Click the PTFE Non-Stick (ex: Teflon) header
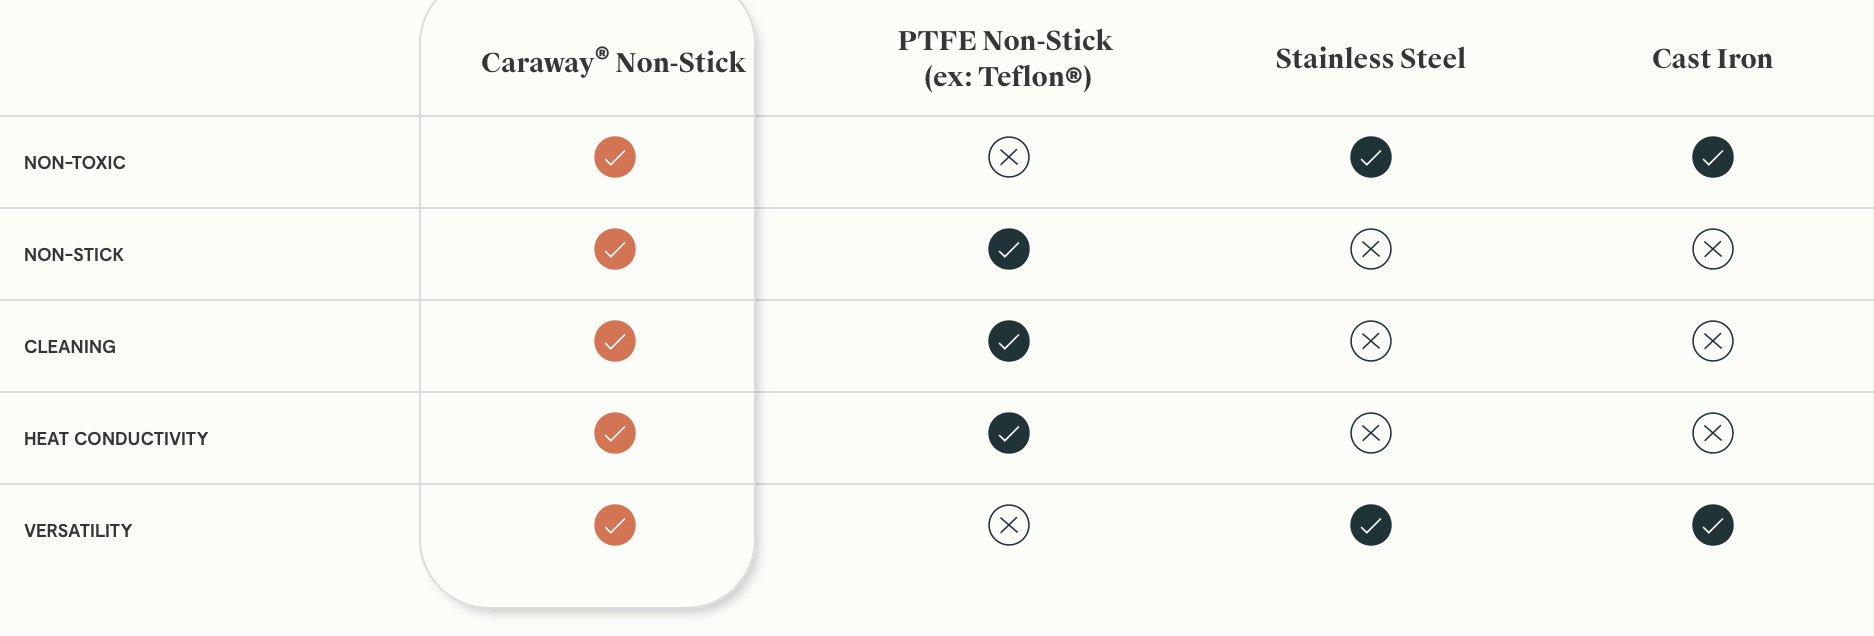 click(1006, 58)
